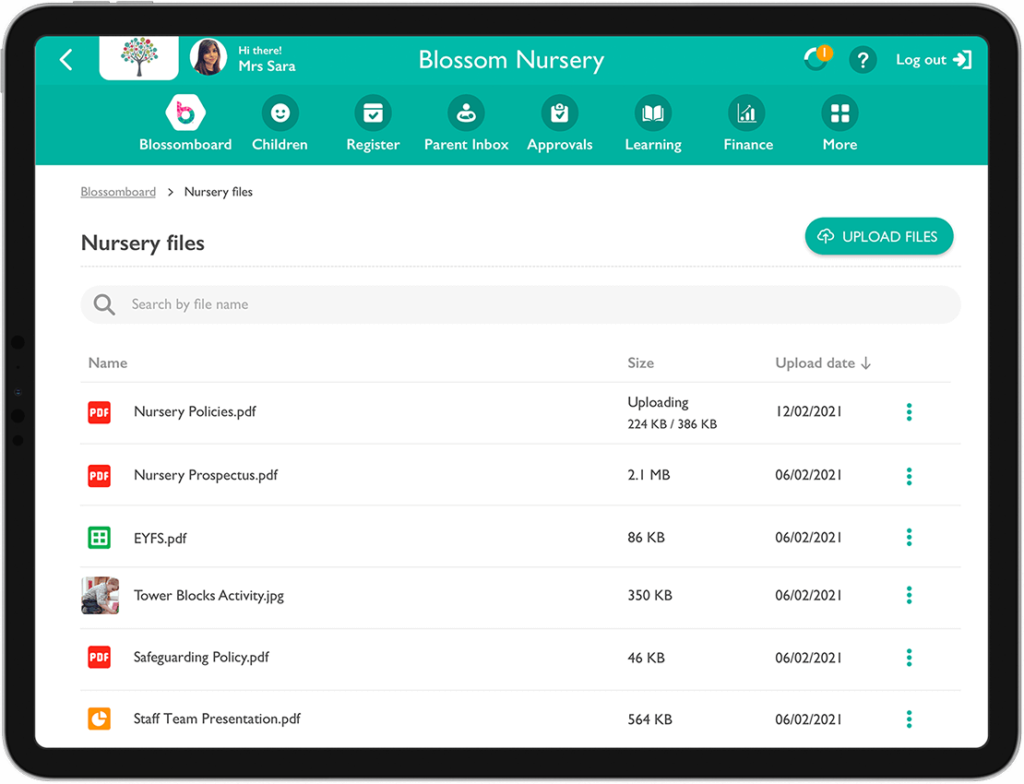Click the Blossomboard hexagon icon

point(185,113)
